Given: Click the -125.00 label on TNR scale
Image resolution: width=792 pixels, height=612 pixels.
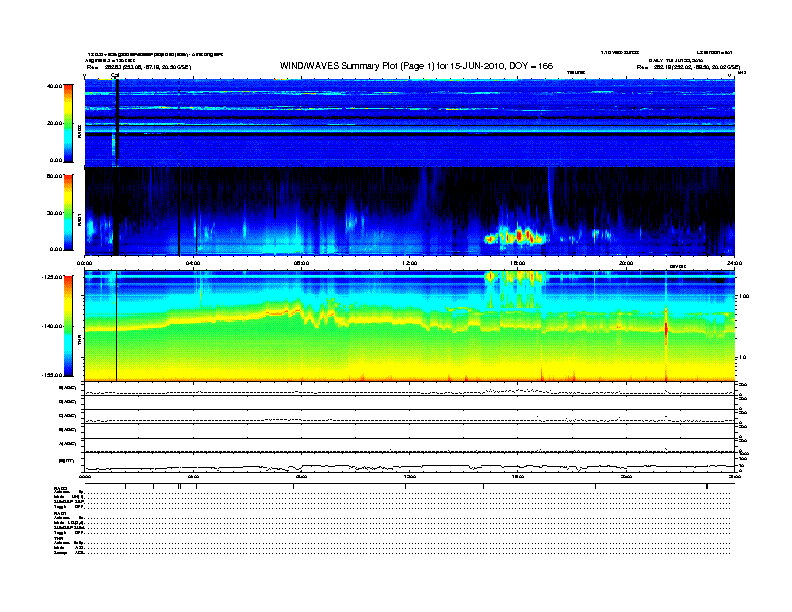Looking at the screenshot, I should point(53,277).
